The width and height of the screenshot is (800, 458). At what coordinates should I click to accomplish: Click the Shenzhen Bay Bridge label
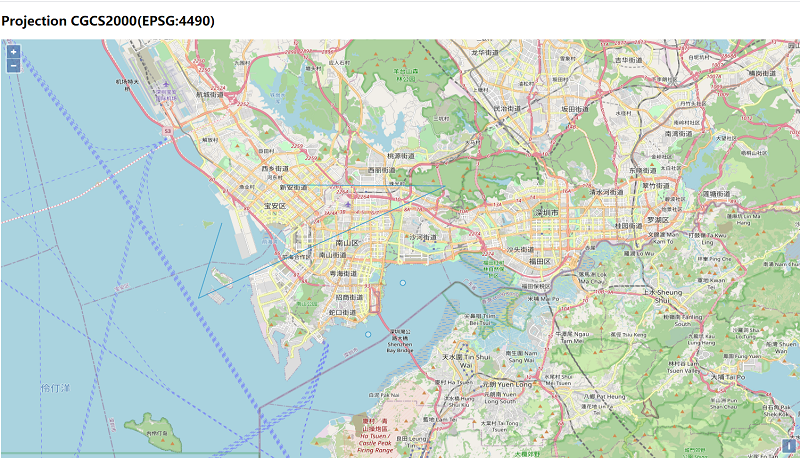pos(399,346)
